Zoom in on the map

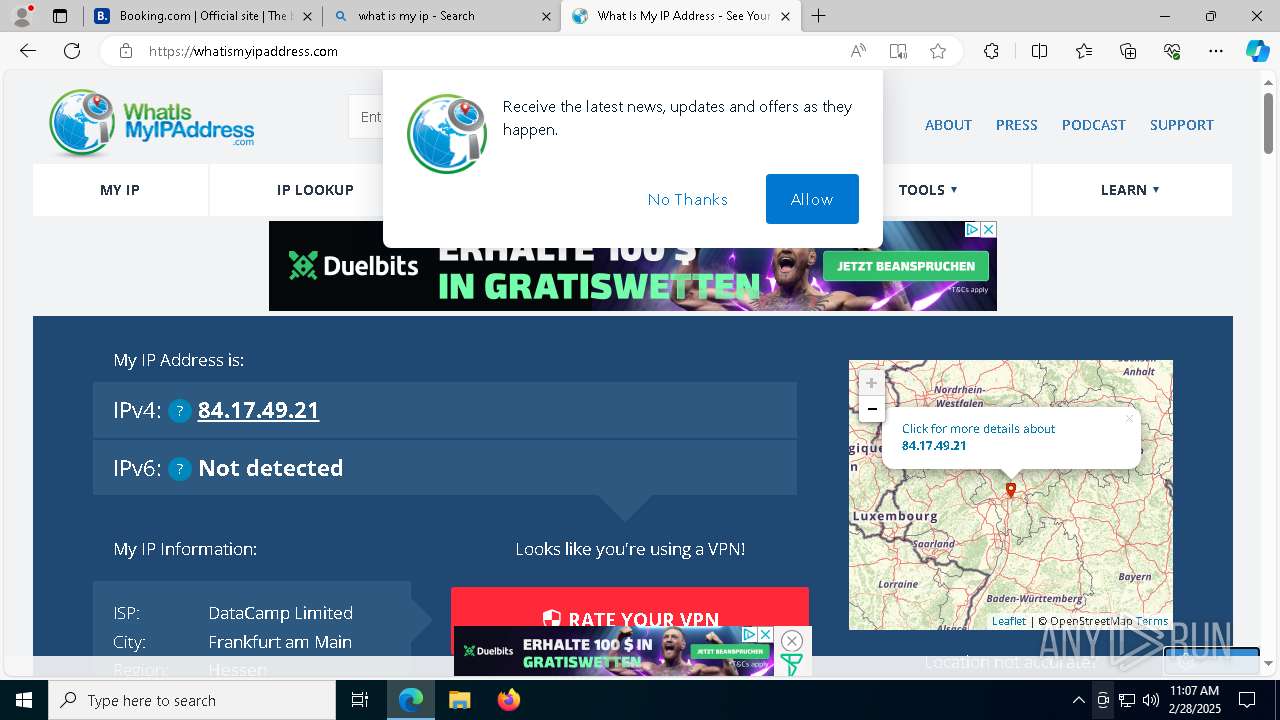tap(871, 383)
